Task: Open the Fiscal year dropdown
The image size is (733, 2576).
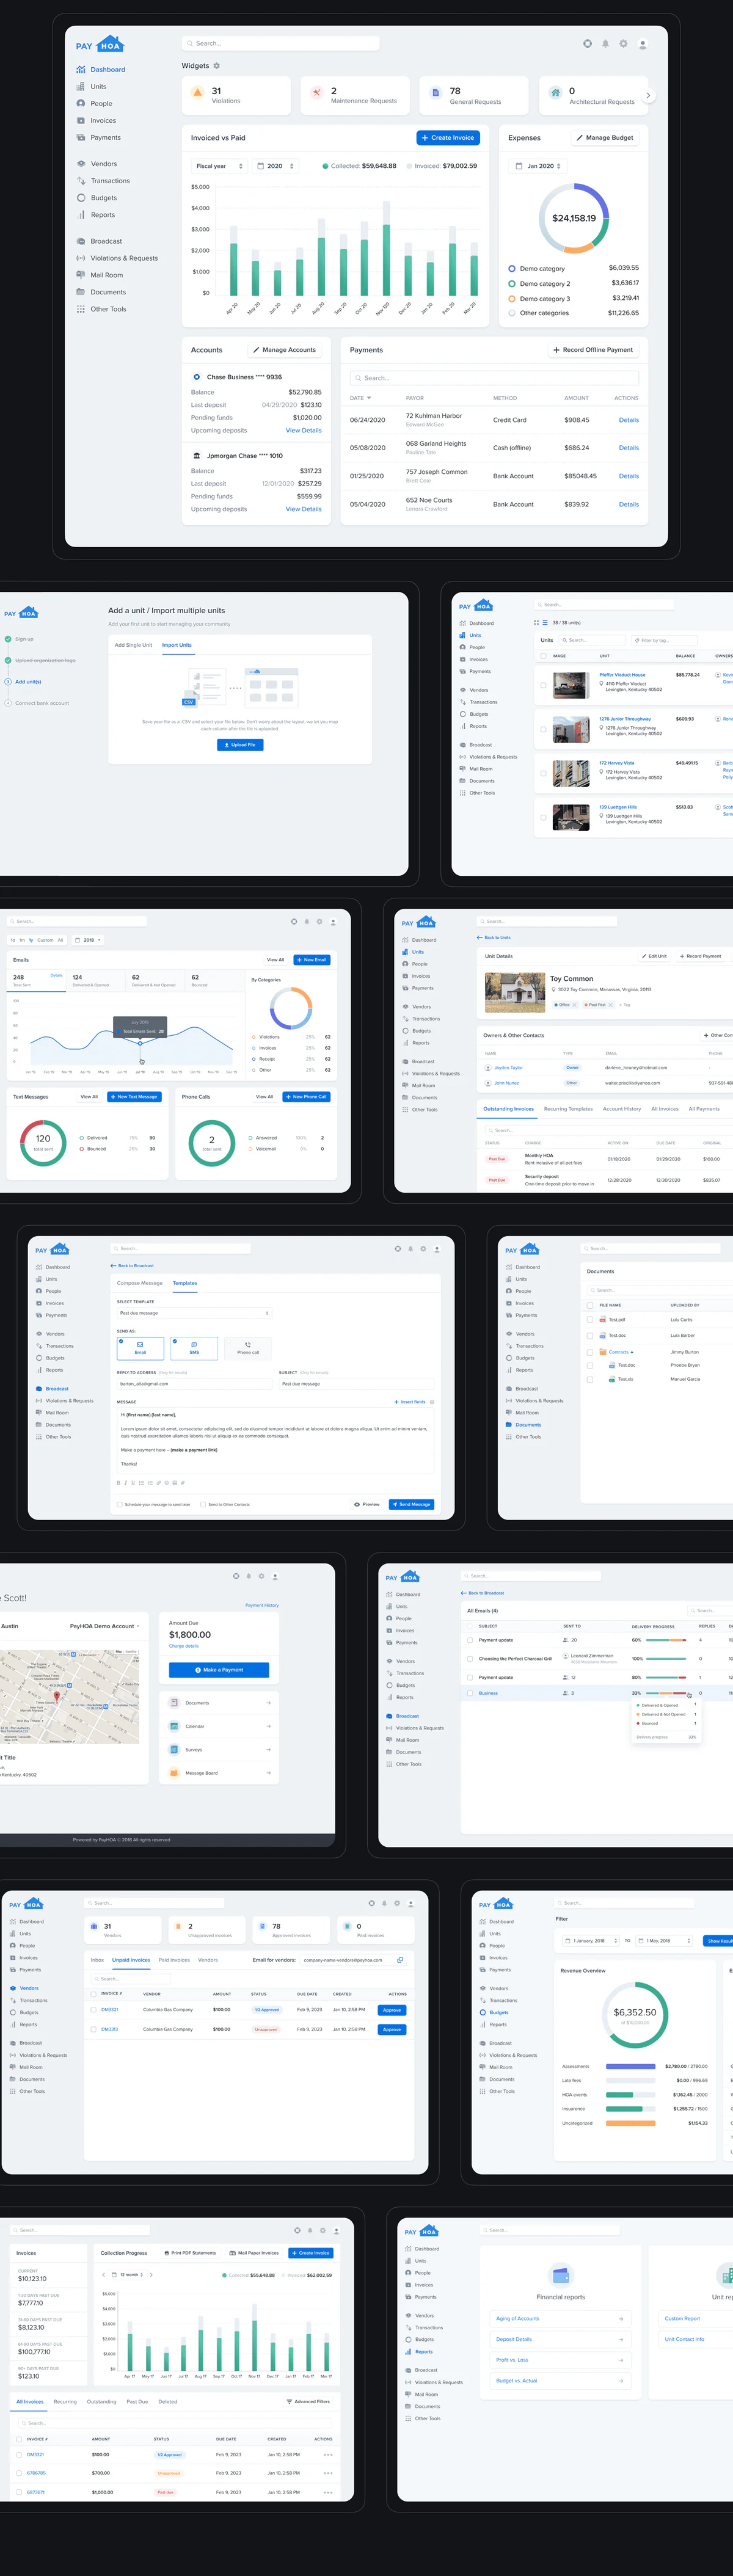Action: click(219, 166)
